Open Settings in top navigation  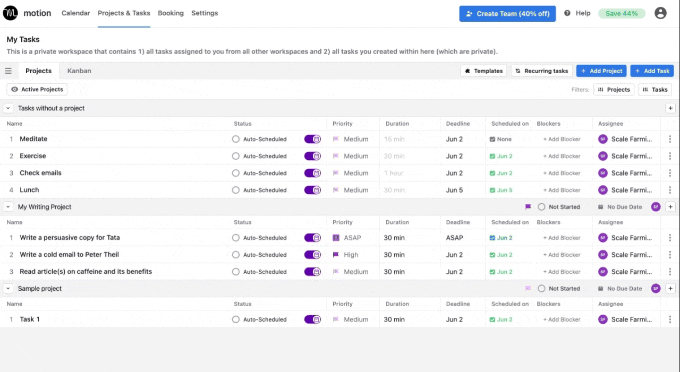[205, 13]
